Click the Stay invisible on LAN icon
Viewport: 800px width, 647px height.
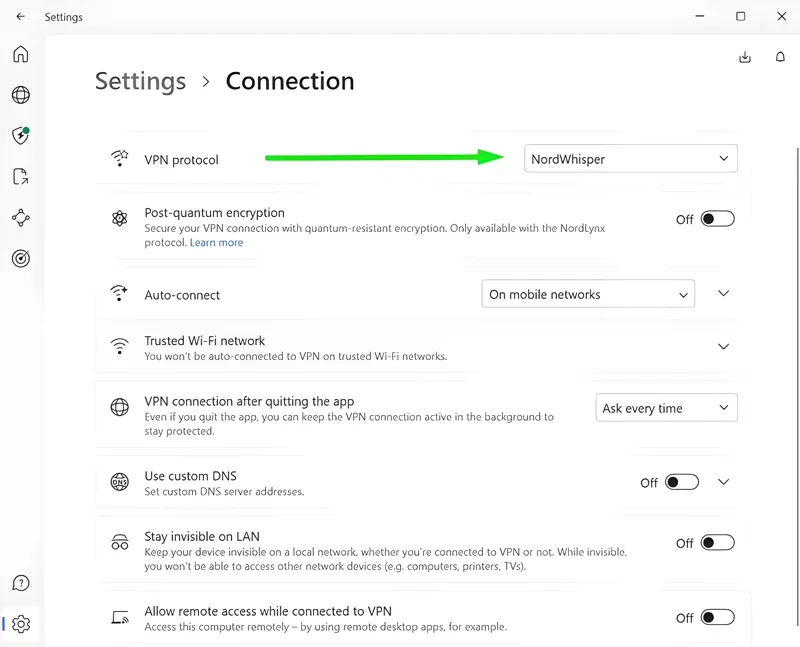coord(119,542)
